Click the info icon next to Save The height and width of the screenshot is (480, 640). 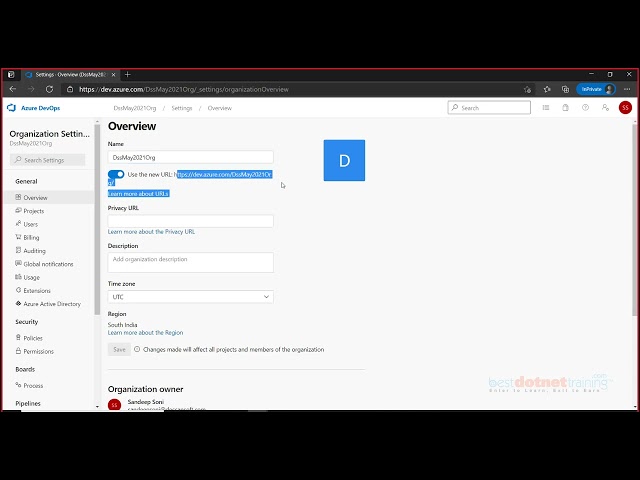137,349
